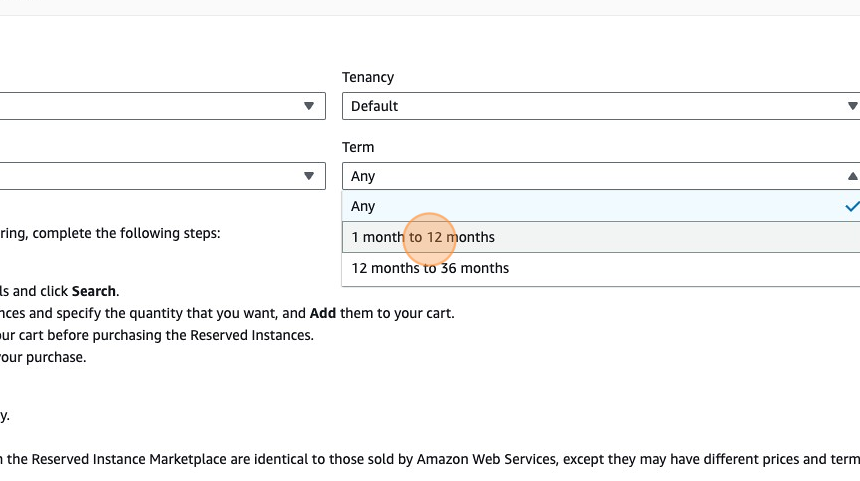Click the Tenancy dropdown arrow icon
This screenshot has height=481, width=860.
[852, 106]
